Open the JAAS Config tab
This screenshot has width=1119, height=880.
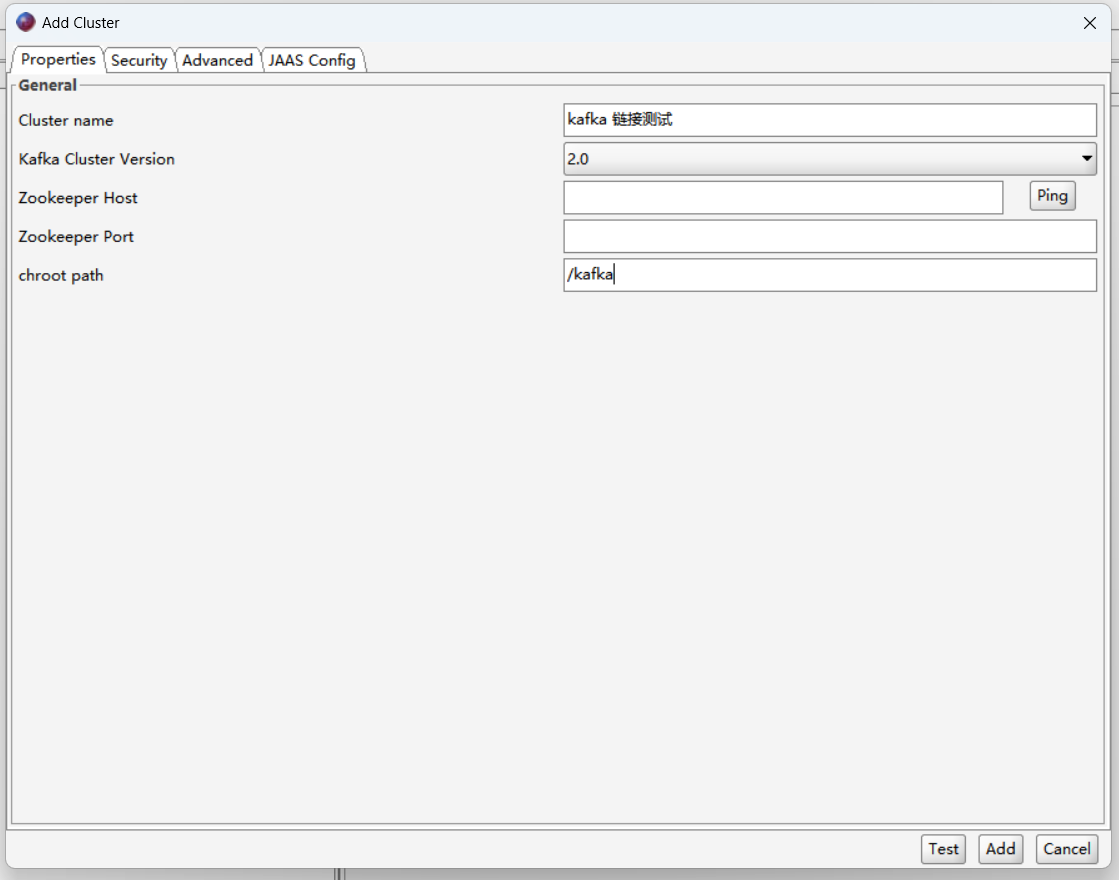313,61
